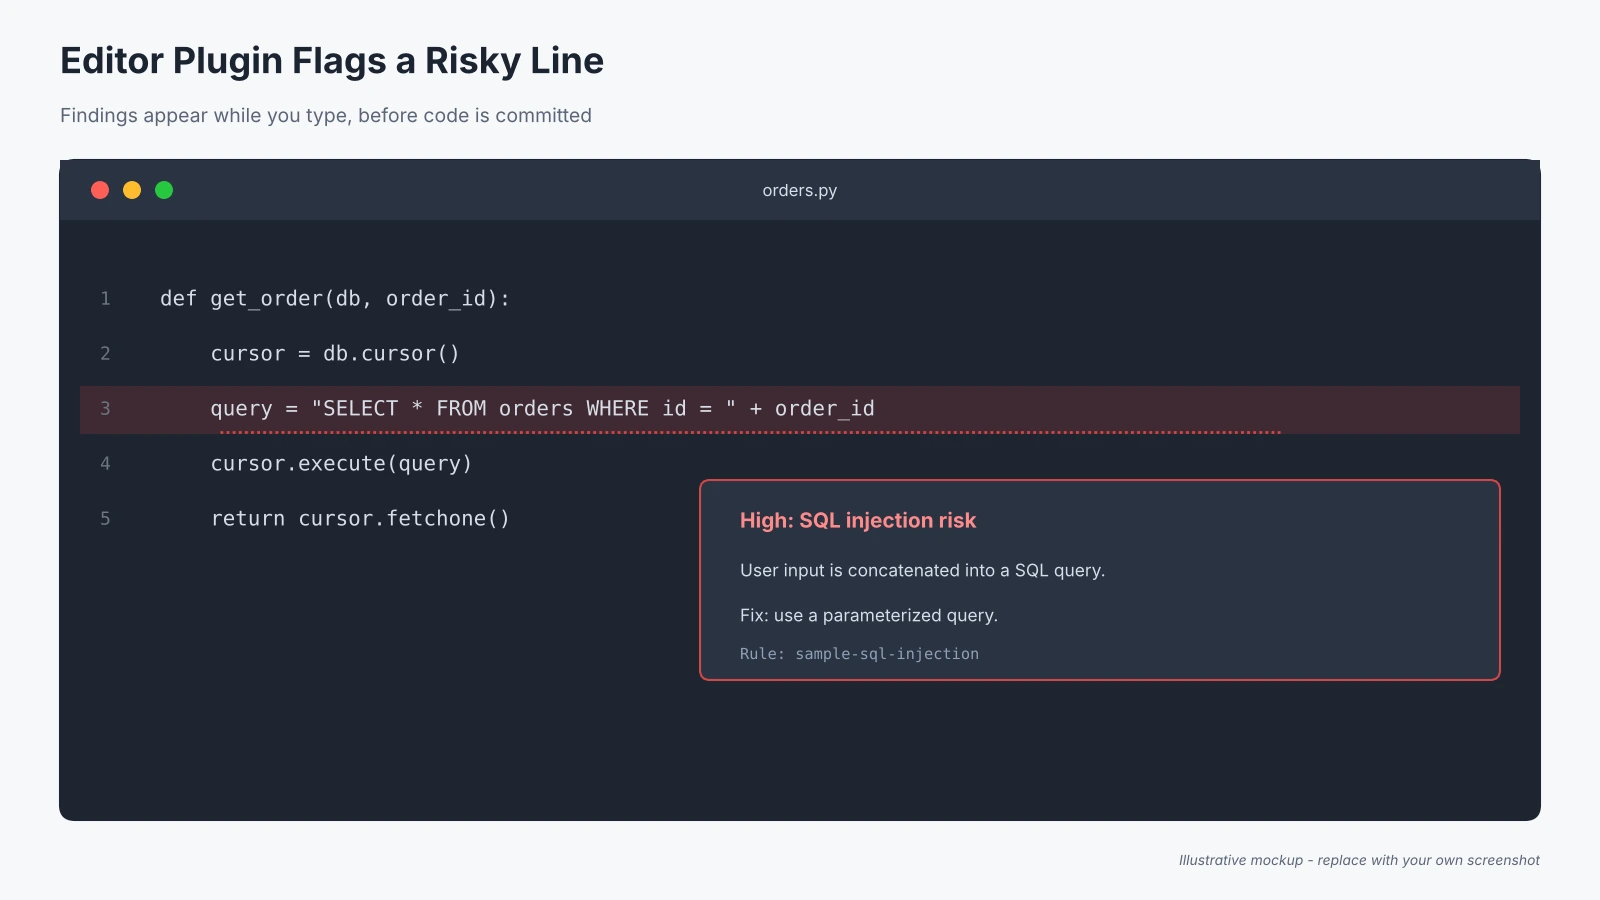The image size is (1600, 900).
Task: Click line number 3 on the flagged line
Action: [105, 409]
